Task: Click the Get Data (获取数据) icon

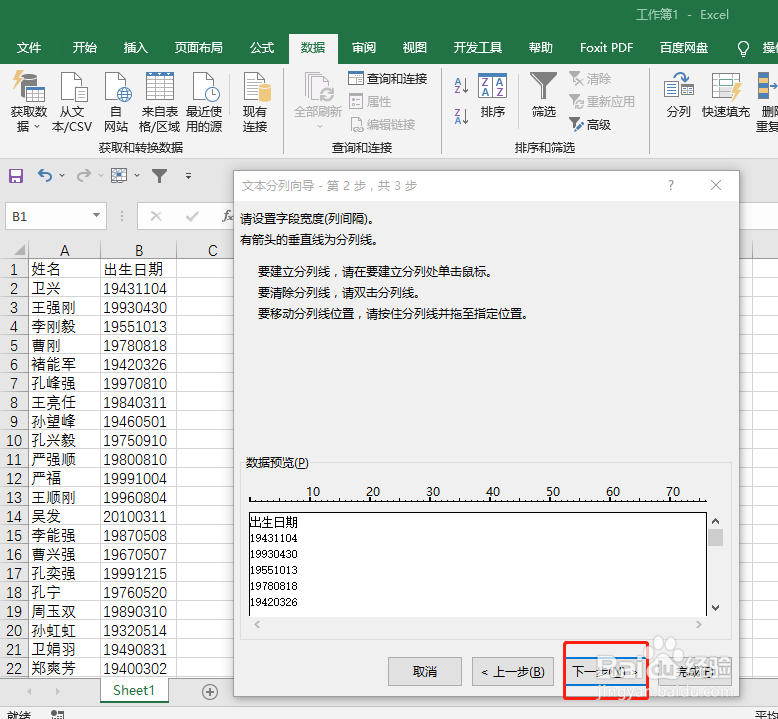Action: pyautogui.click(x=28, y=87)
